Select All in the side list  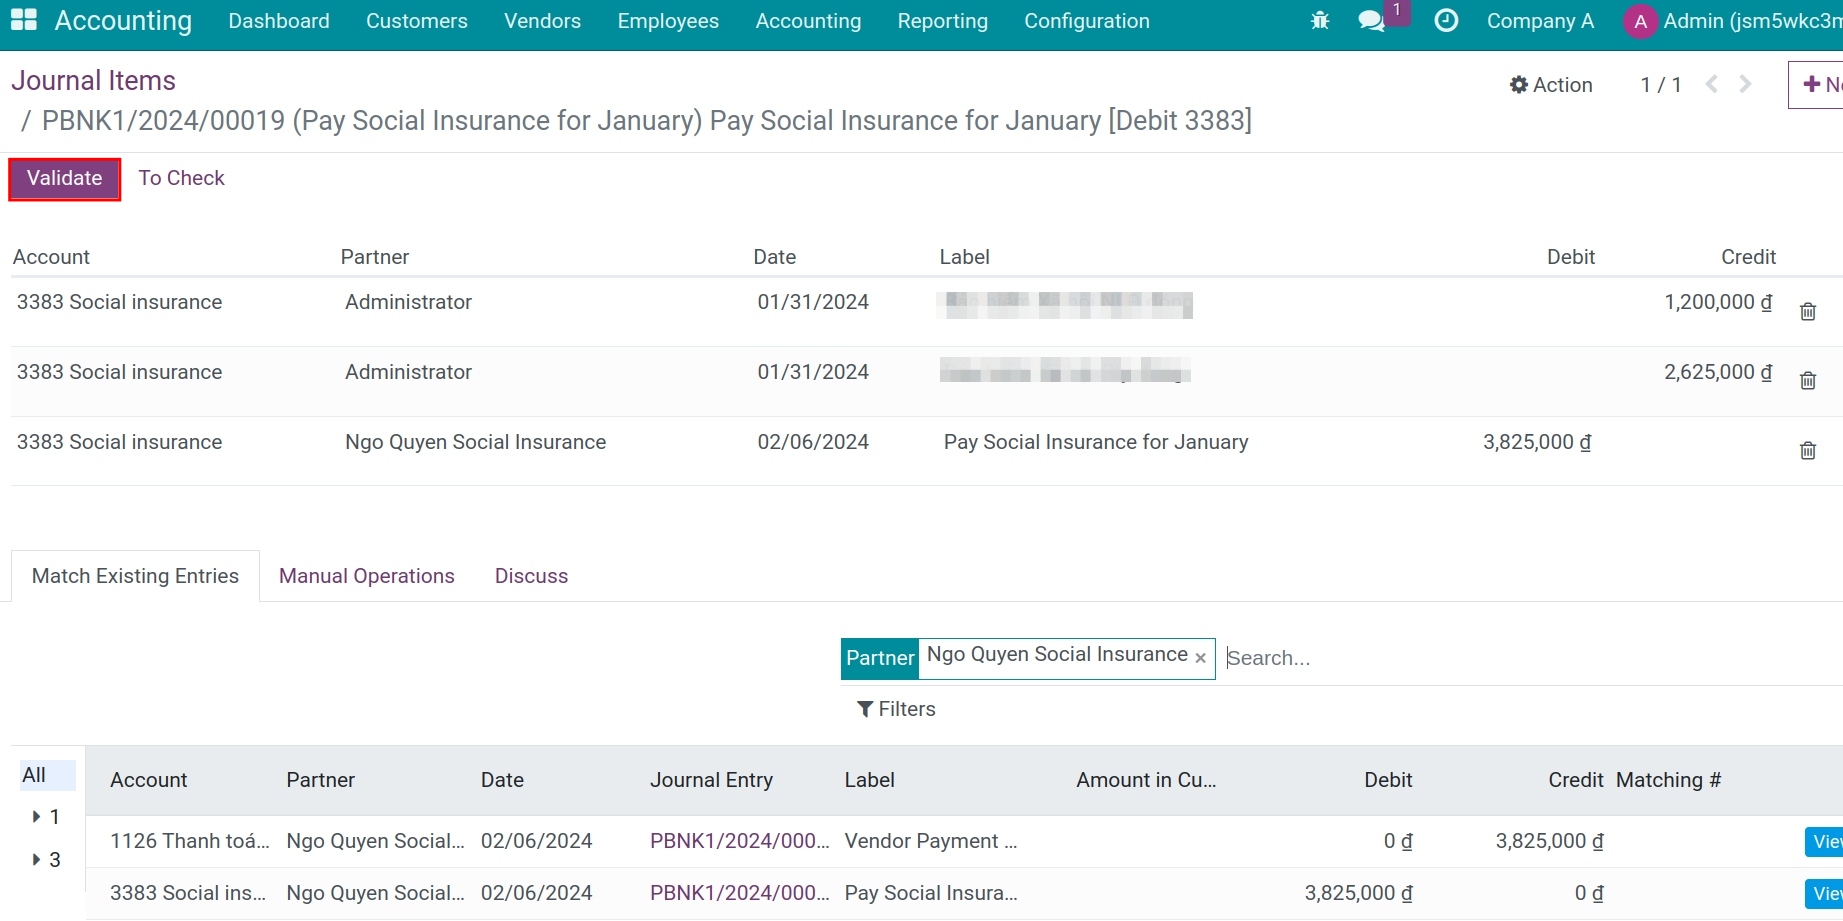coord(46,775)
